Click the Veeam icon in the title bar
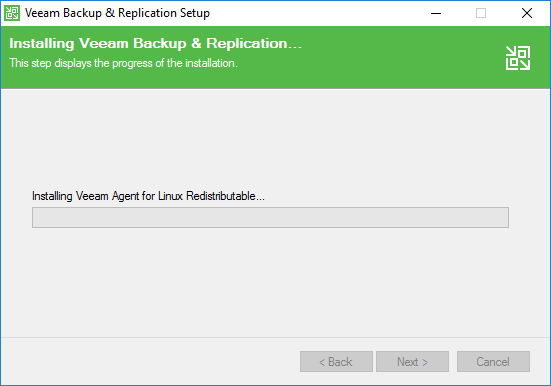 click(x=12, y=13)
